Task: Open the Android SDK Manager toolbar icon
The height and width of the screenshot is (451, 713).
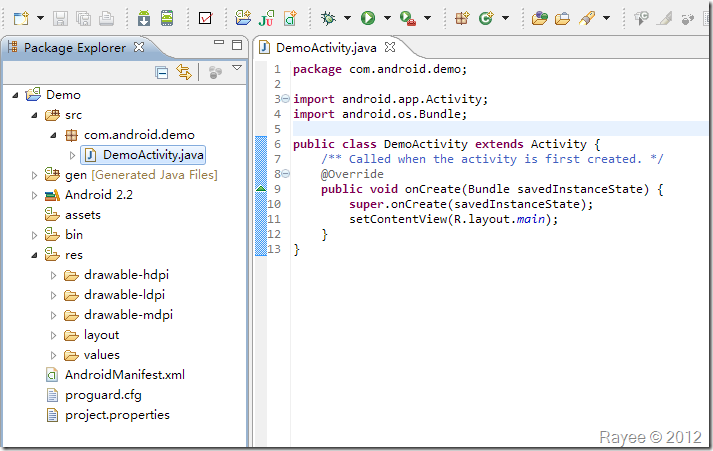Action: click(144, 18)
